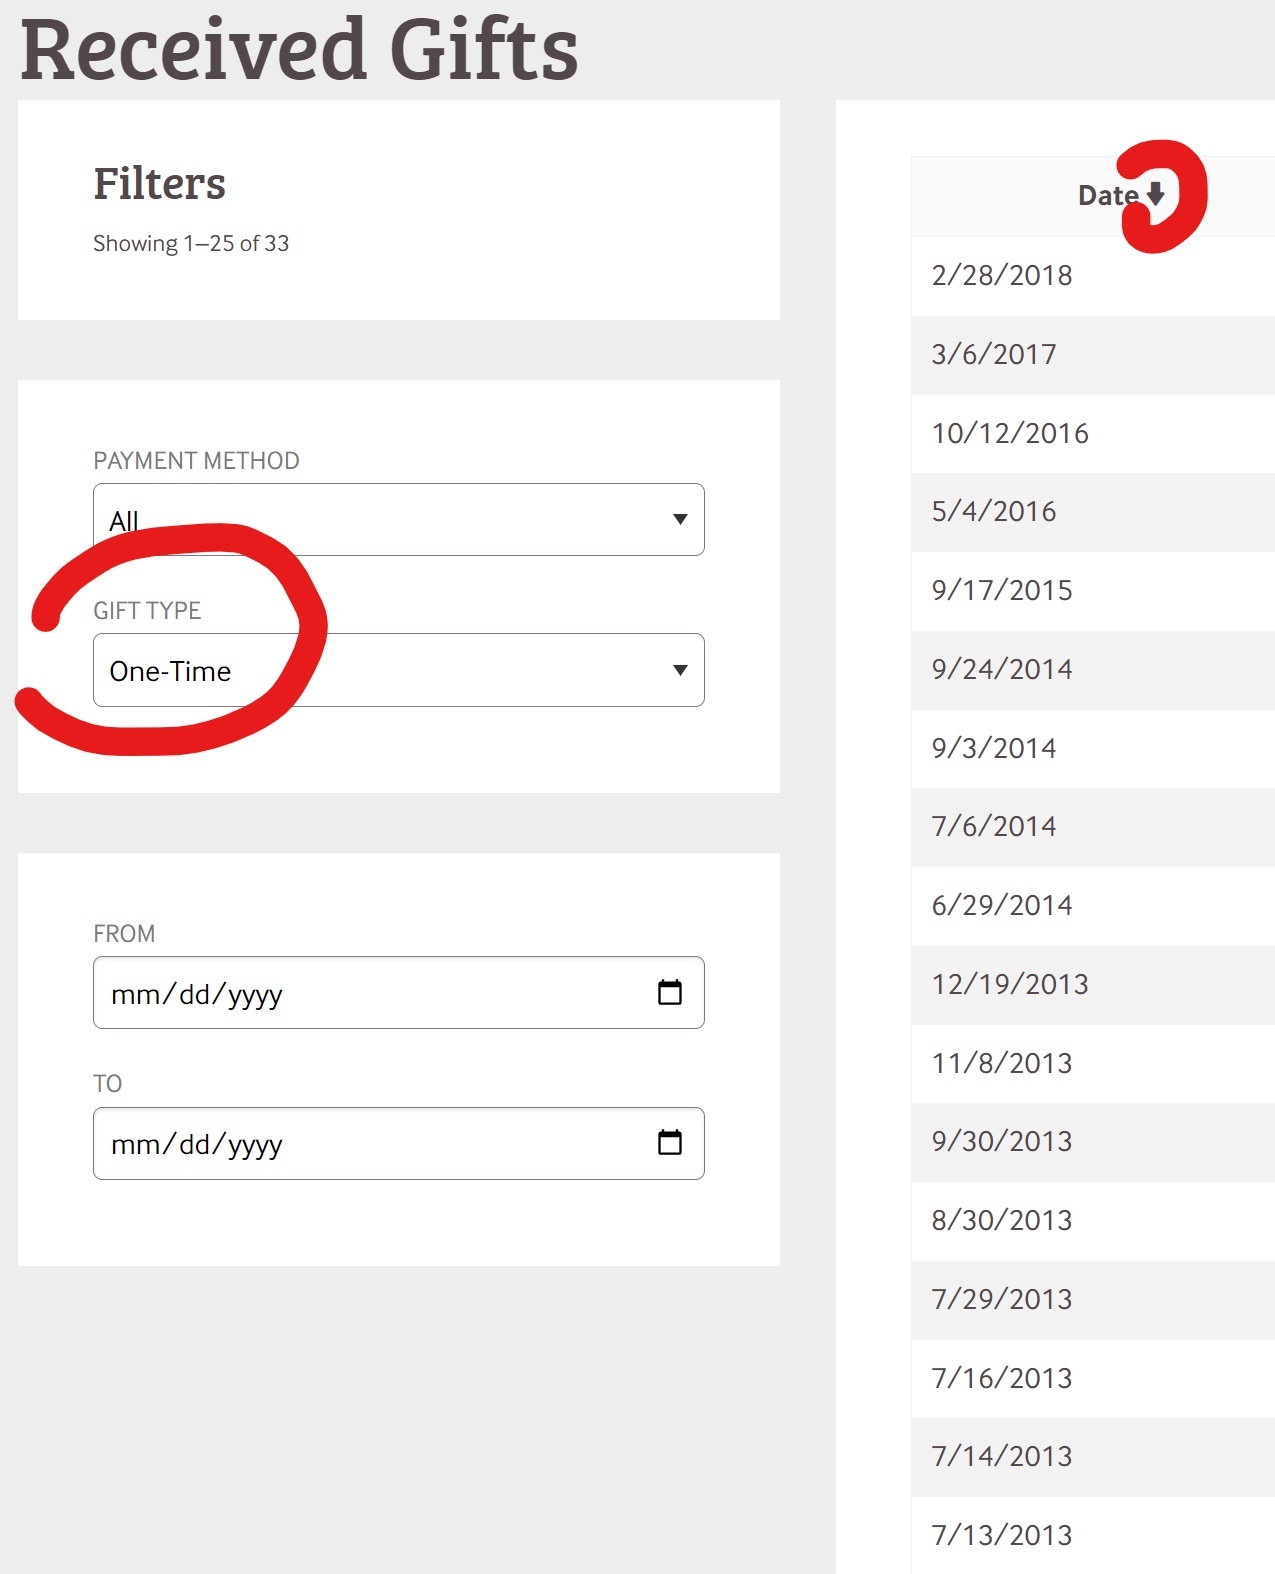Select the 7/13/2013 gift row

click(1002, 1535)
